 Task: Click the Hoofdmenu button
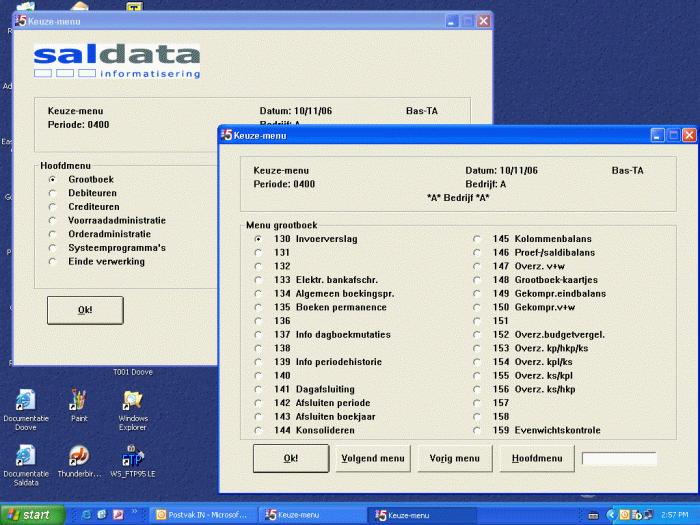537,459
